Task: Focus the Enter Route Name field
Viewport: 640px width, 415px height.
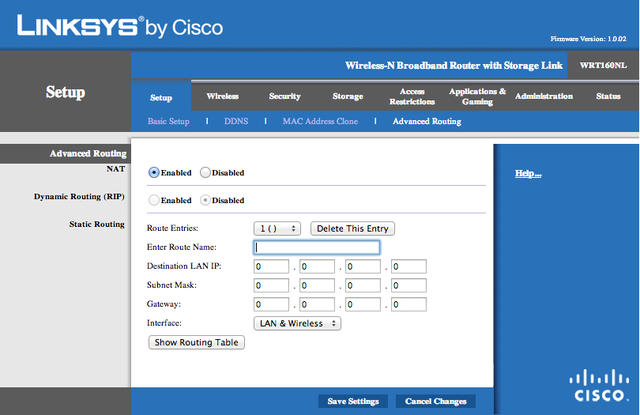Action: [317, 247]
